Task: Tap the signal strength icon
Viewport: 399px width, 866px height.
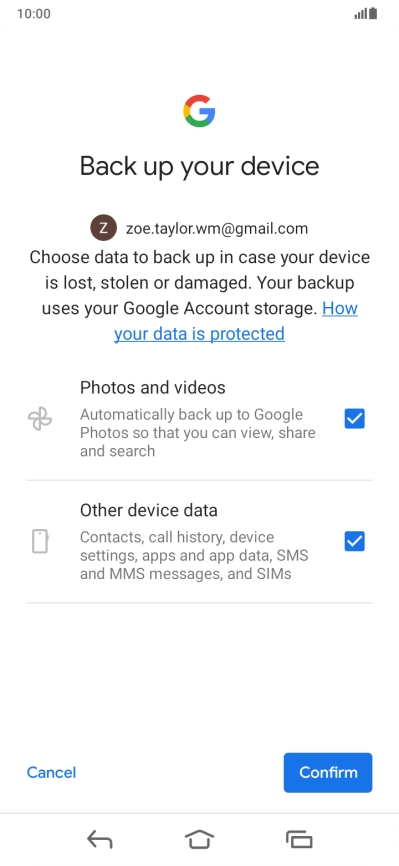Action: [361, 14]
